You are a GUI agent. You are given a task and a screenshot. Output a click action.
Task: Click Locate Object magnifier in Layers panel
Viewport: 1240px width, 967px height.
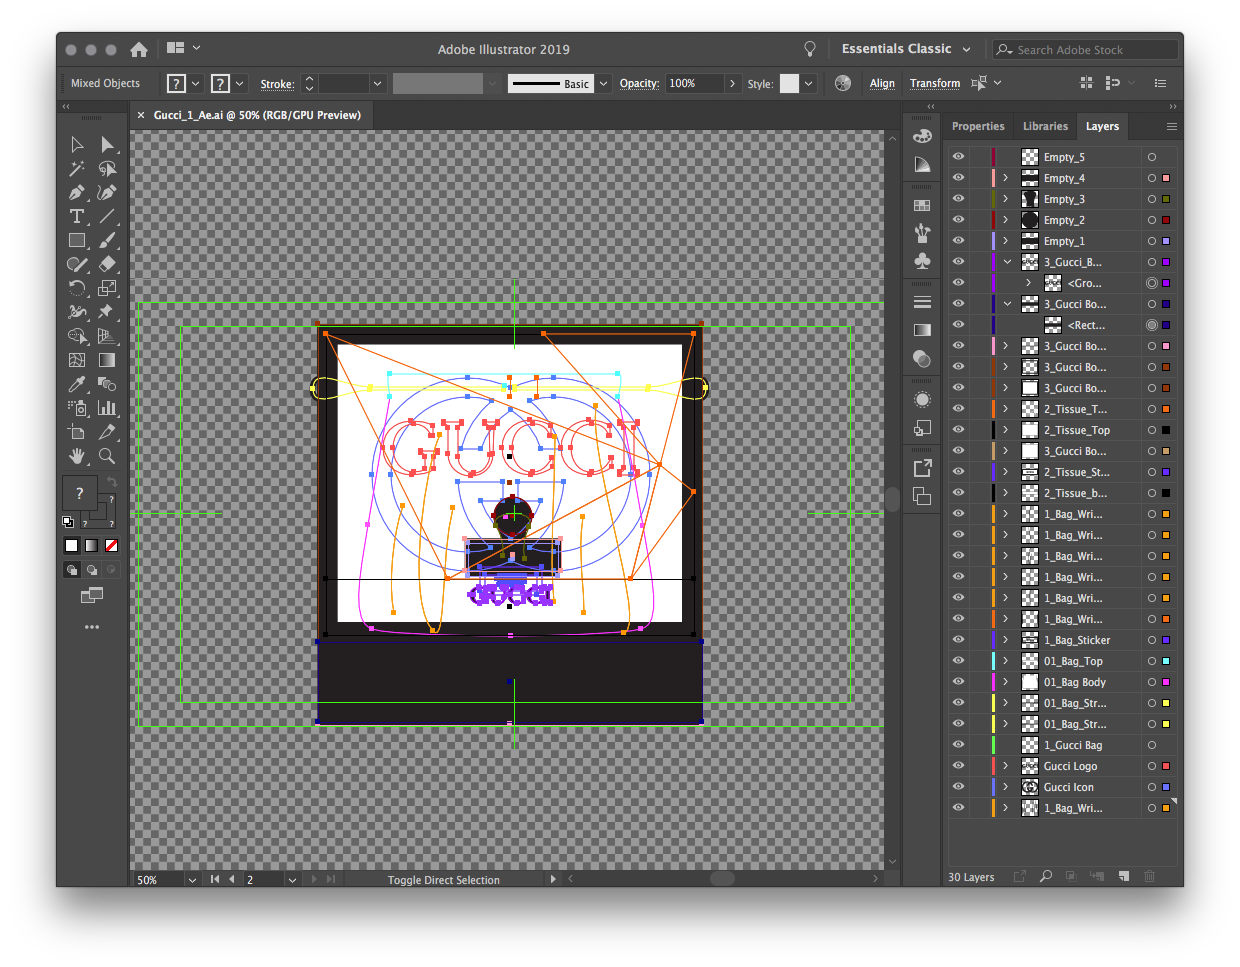click(1046, 877)
